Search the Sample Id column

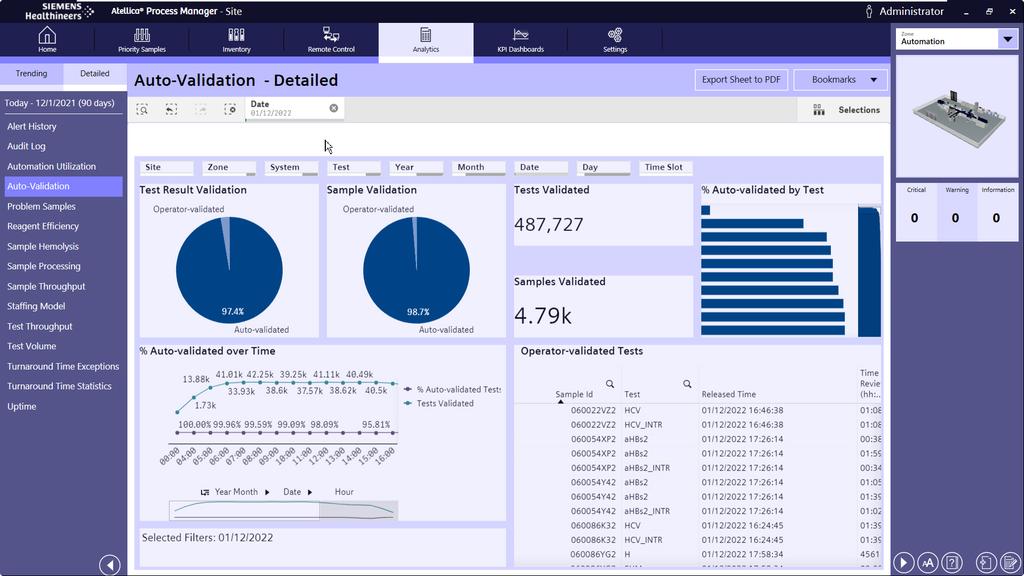pyautogui.click(x=610, y=384)
